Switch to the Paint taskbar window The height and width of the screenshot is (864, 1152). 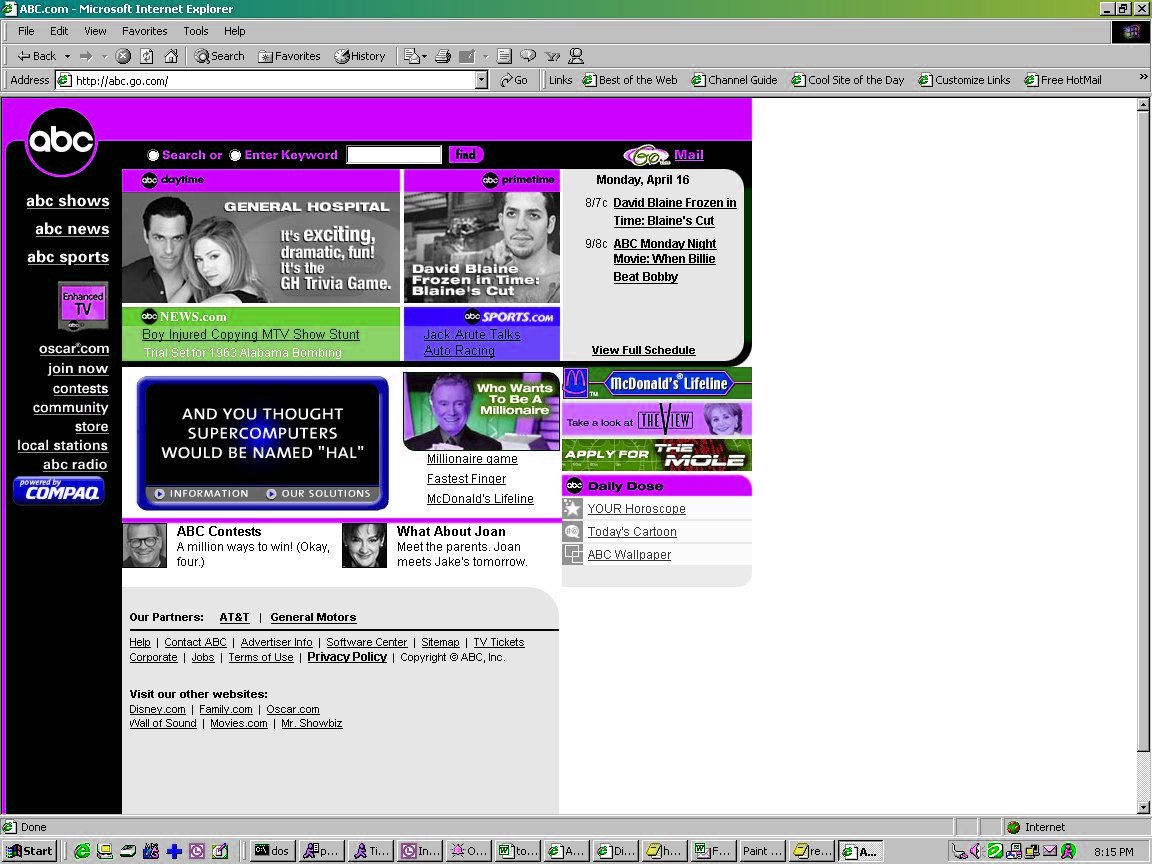[x=762, y=851]
